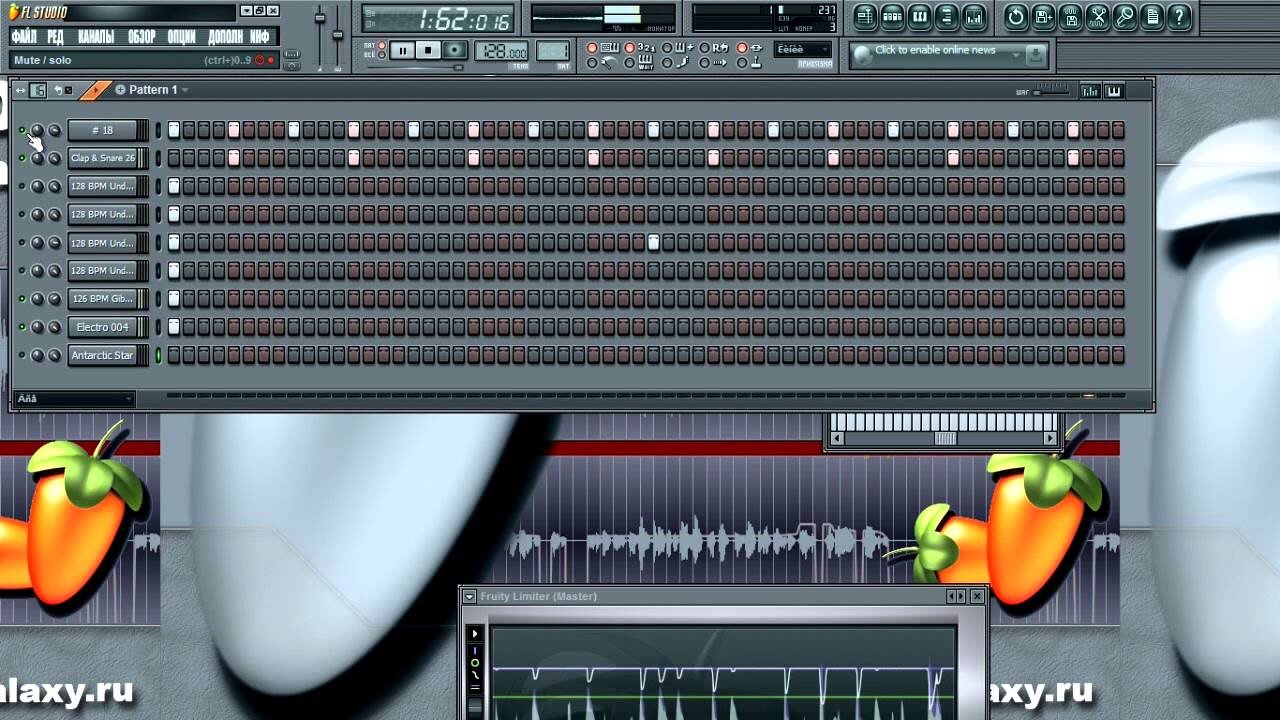Click the double-arrow icon in channel rack header

point(20,90)
